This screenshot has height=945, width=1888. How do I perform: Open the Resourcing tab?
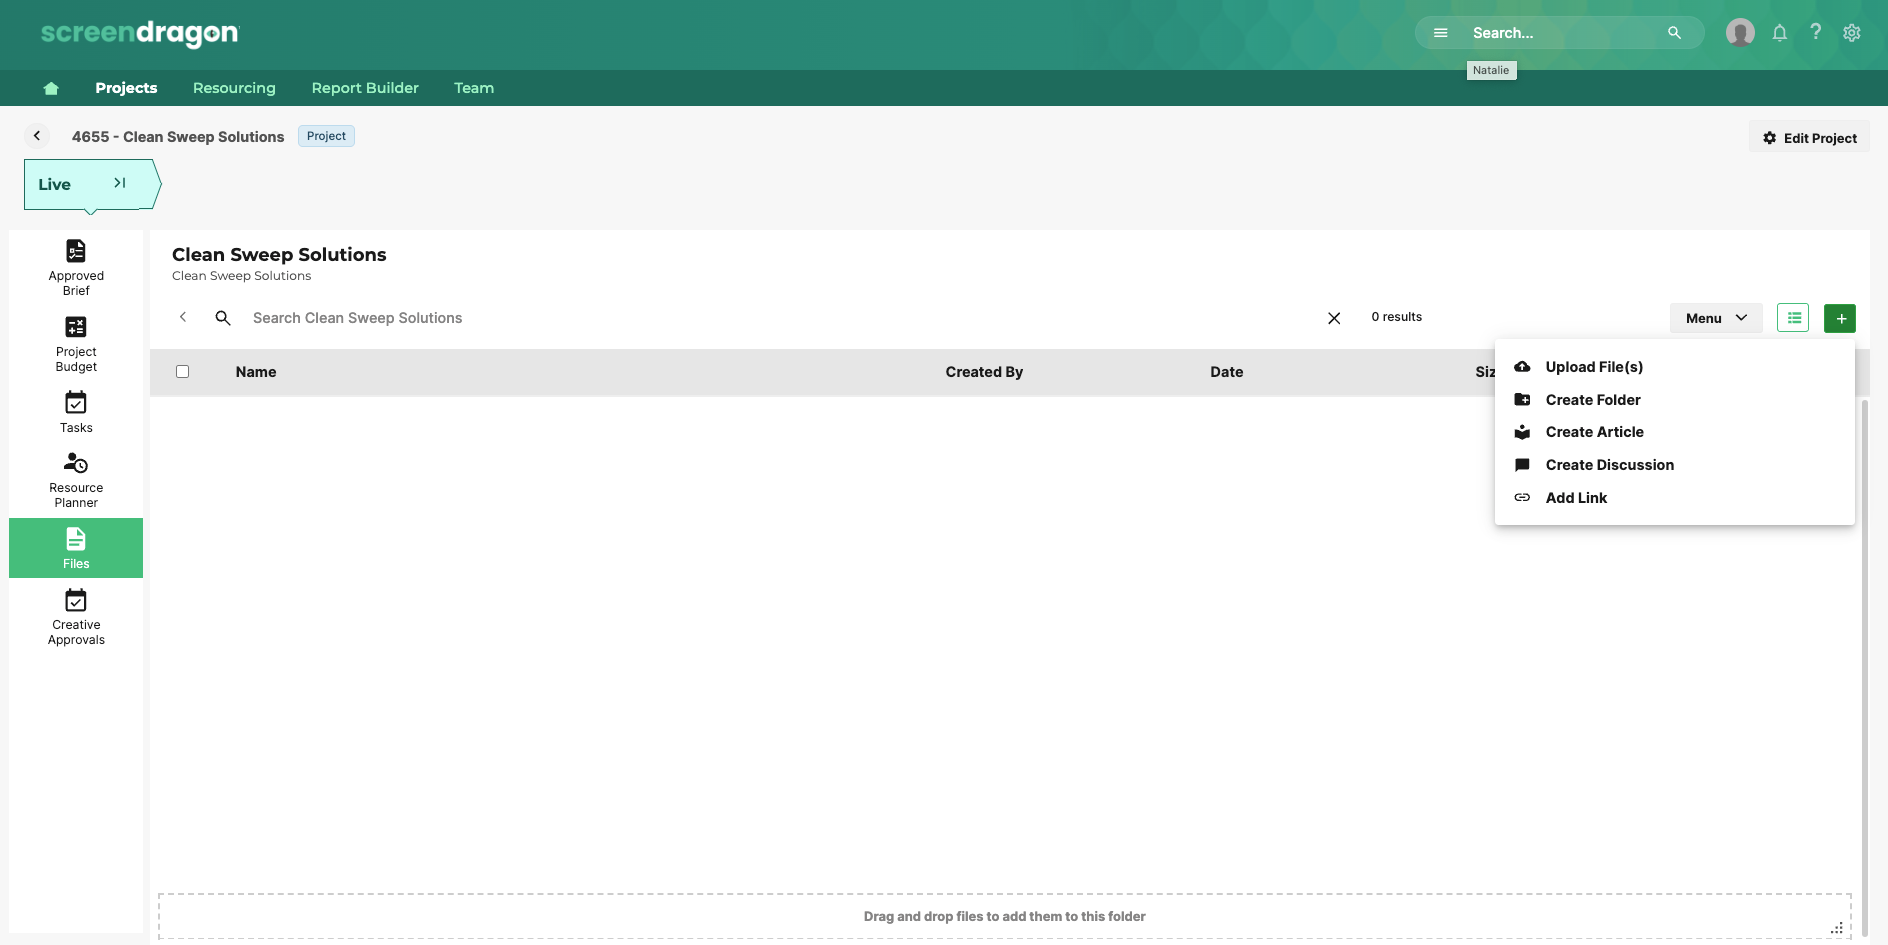(x=234, y=88)
